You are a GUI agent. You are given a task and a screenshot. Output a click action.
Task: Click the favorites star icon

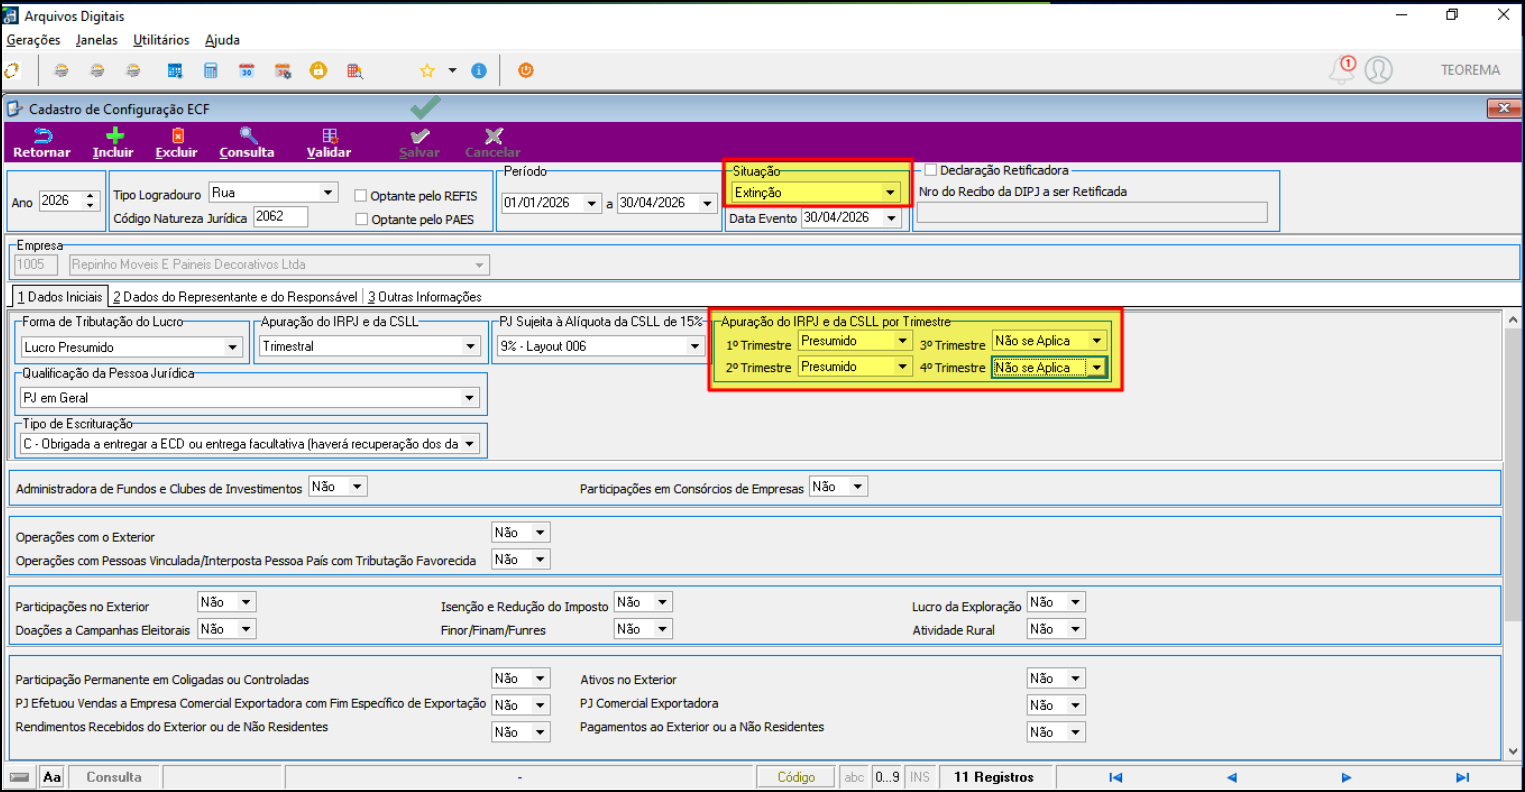tap(427, 71)
